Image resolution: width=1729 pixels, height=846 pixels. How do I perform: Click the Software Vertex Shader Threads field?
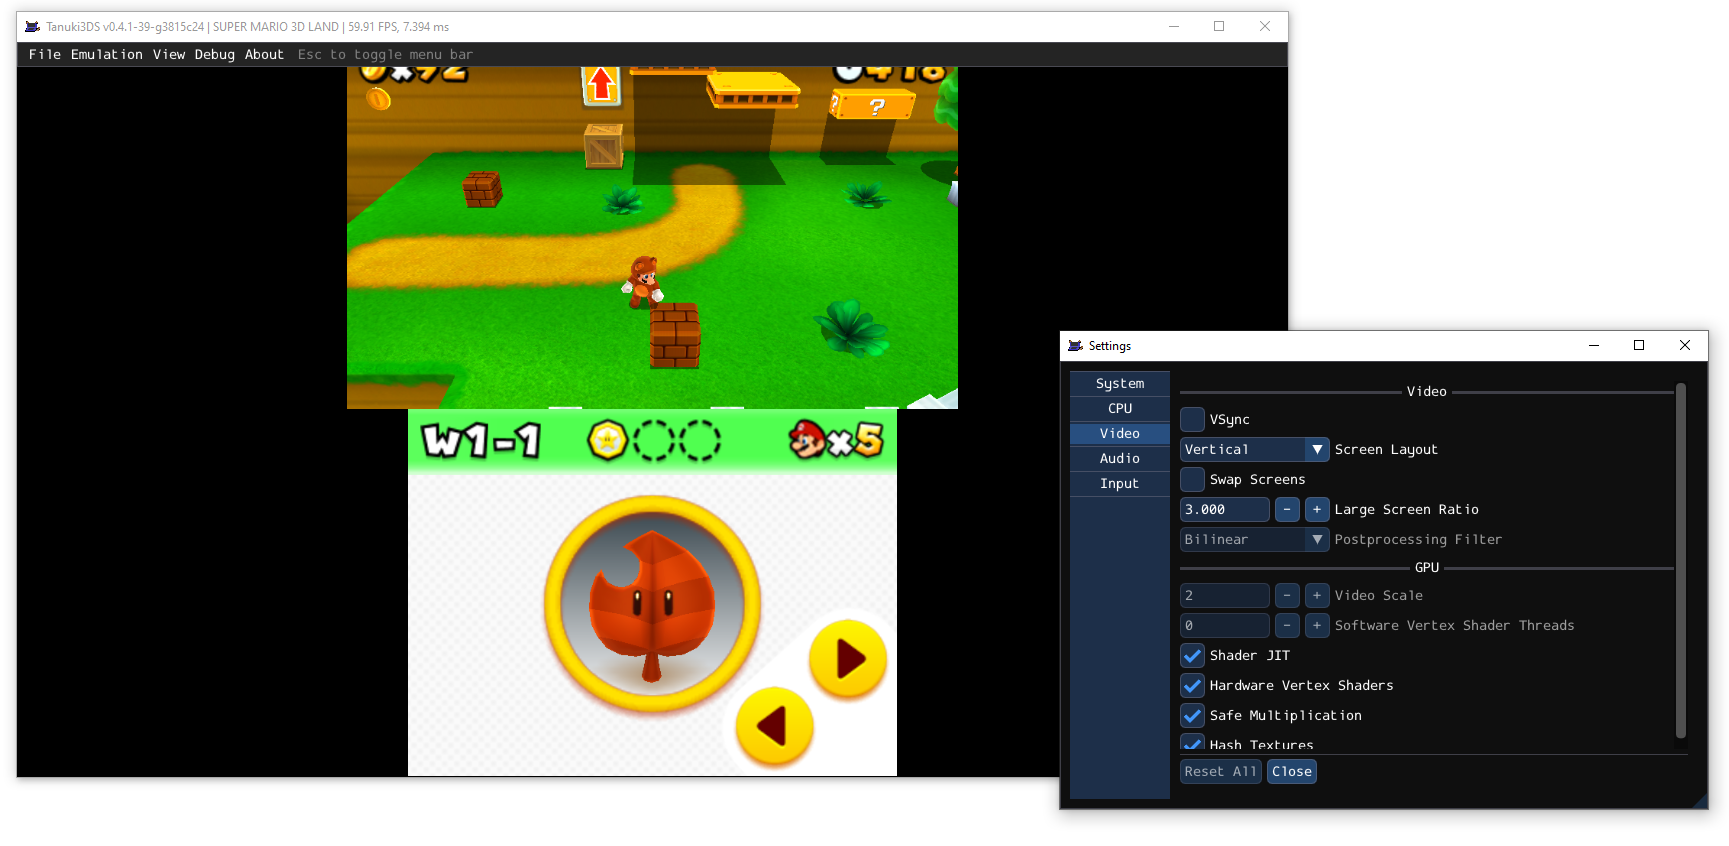pyautogui.click(x=1225, y=626)
